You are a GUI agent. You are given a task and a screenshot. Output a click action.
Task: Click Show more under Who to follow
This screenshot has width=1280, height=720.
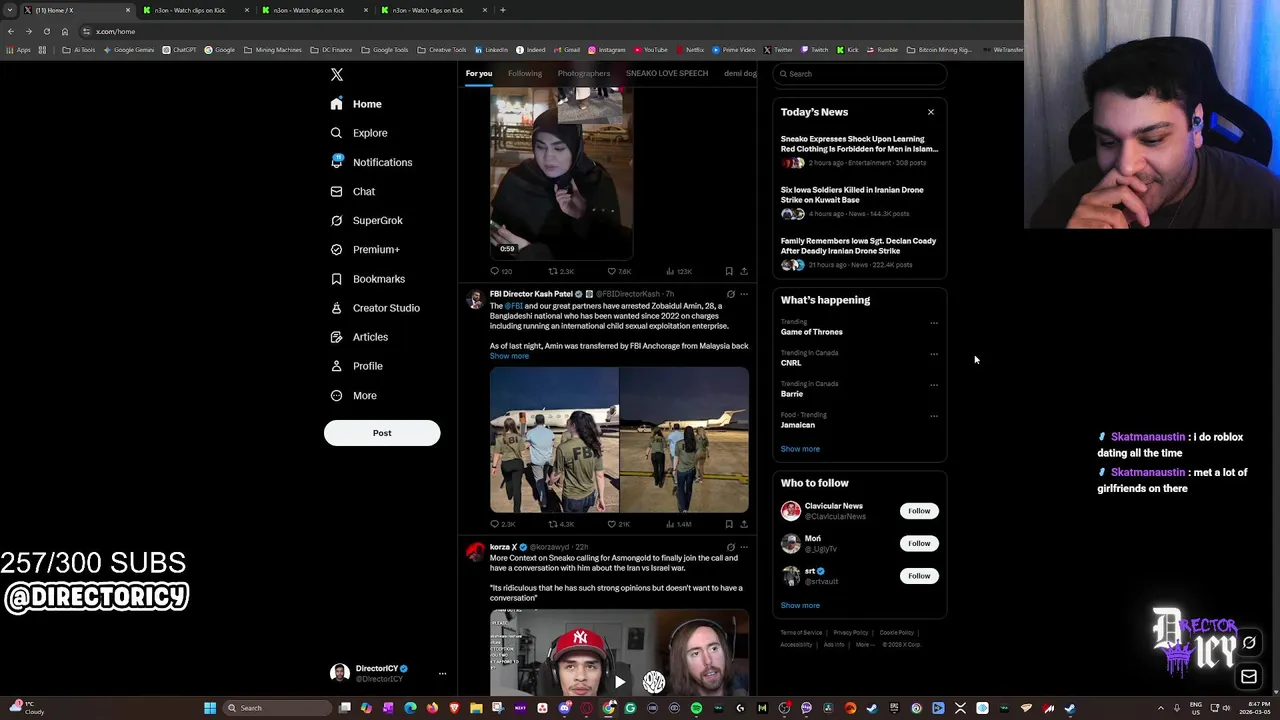point(800,605)
